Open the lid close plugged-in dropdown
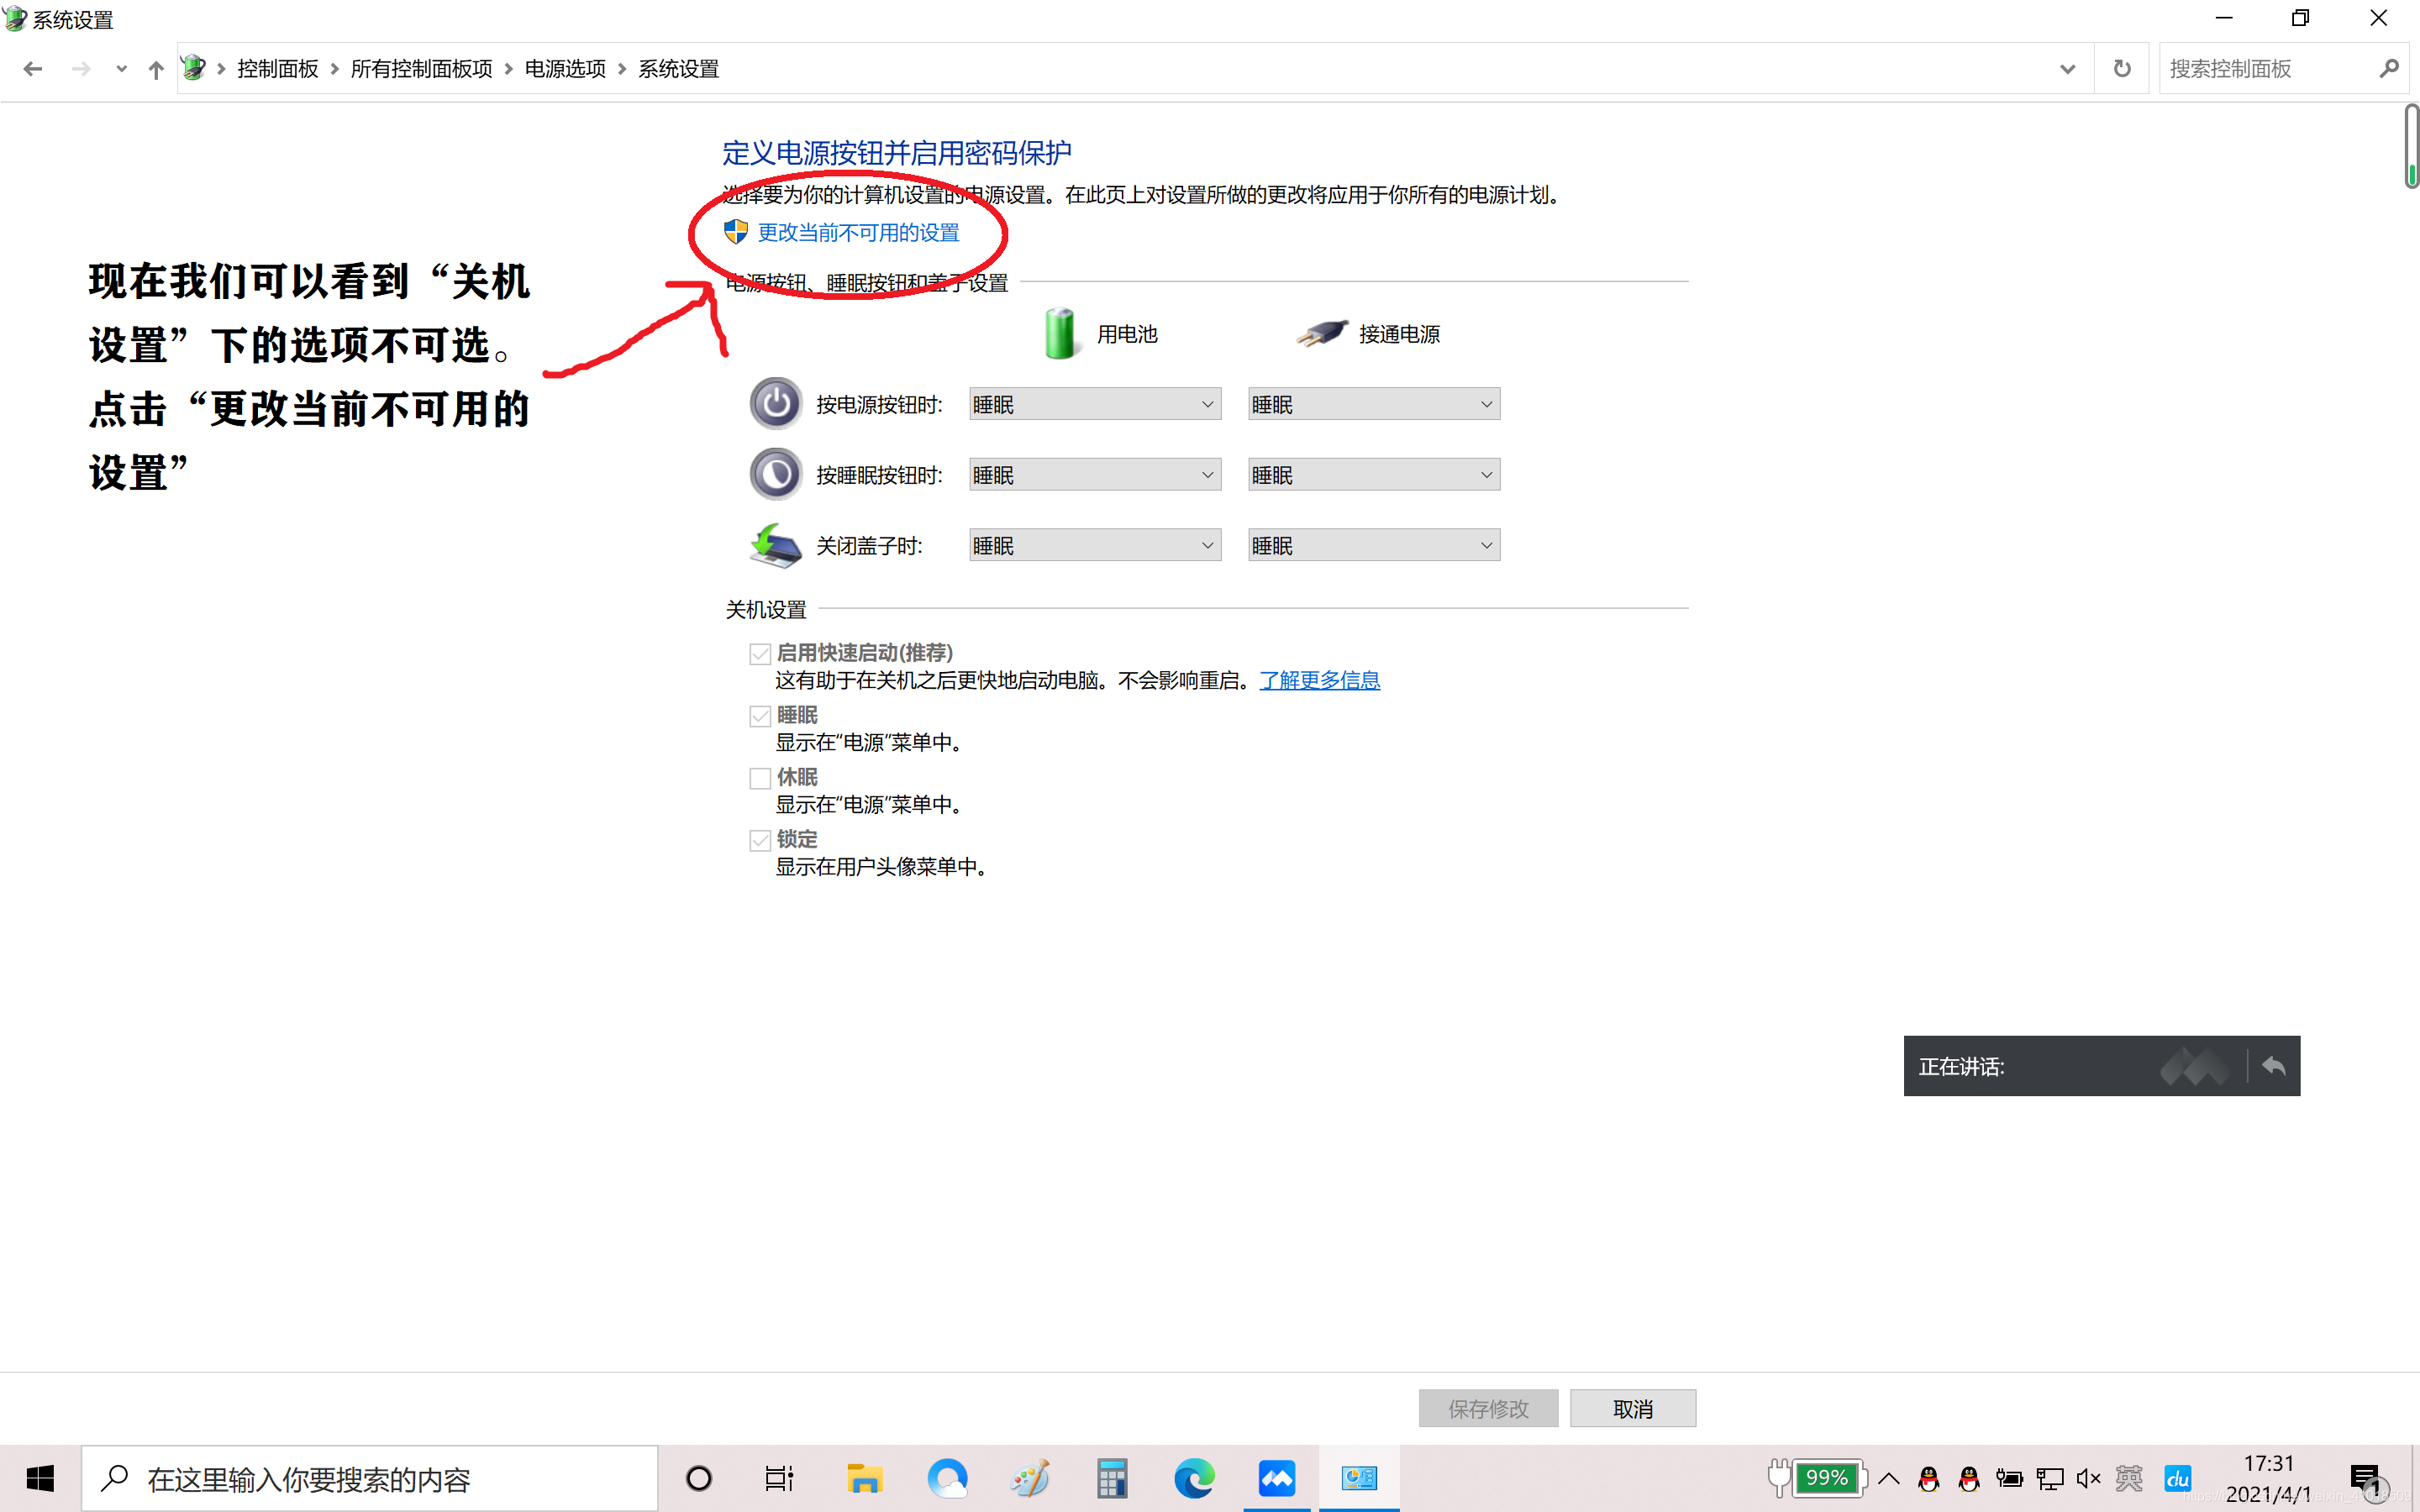This screenshot has height=1512, width=2420. (1373, 545)
